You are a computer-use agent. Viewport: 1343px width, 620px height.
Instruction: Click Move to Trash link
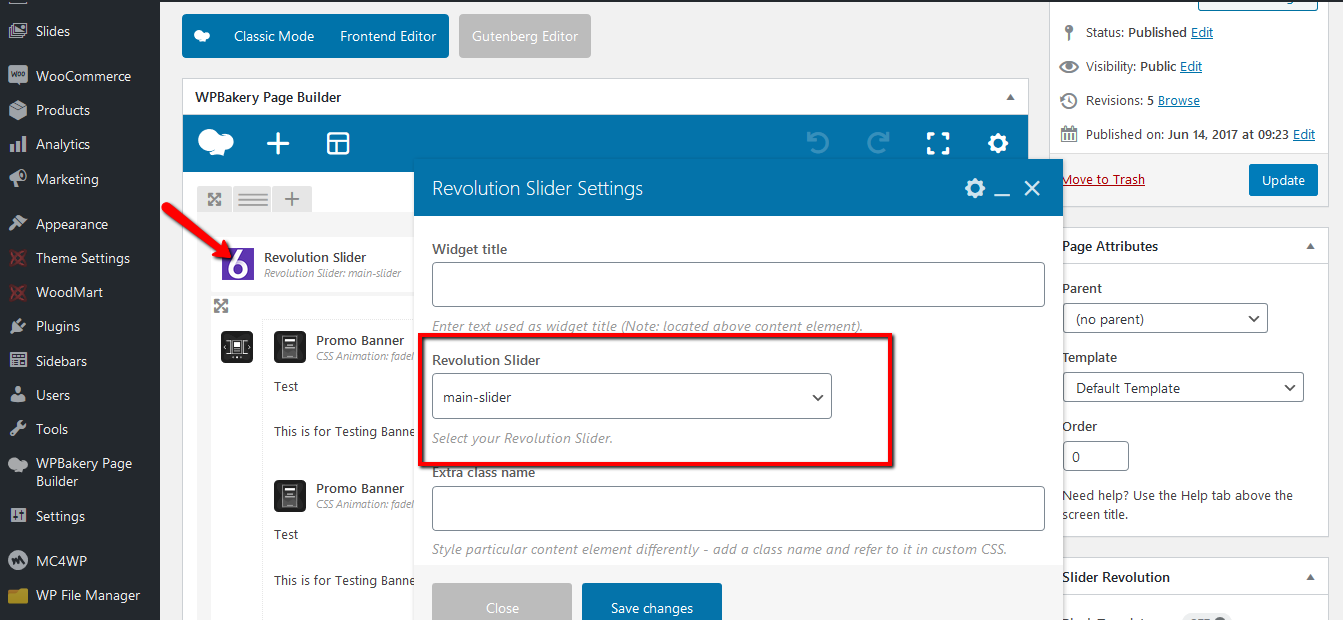tap(1104, 179)
